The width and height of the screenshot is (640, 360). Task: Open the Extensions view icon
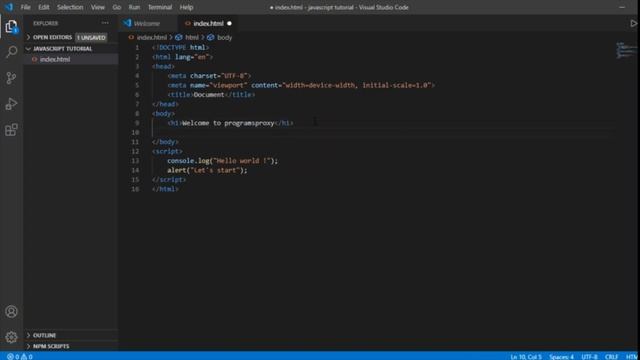(11, 130)
